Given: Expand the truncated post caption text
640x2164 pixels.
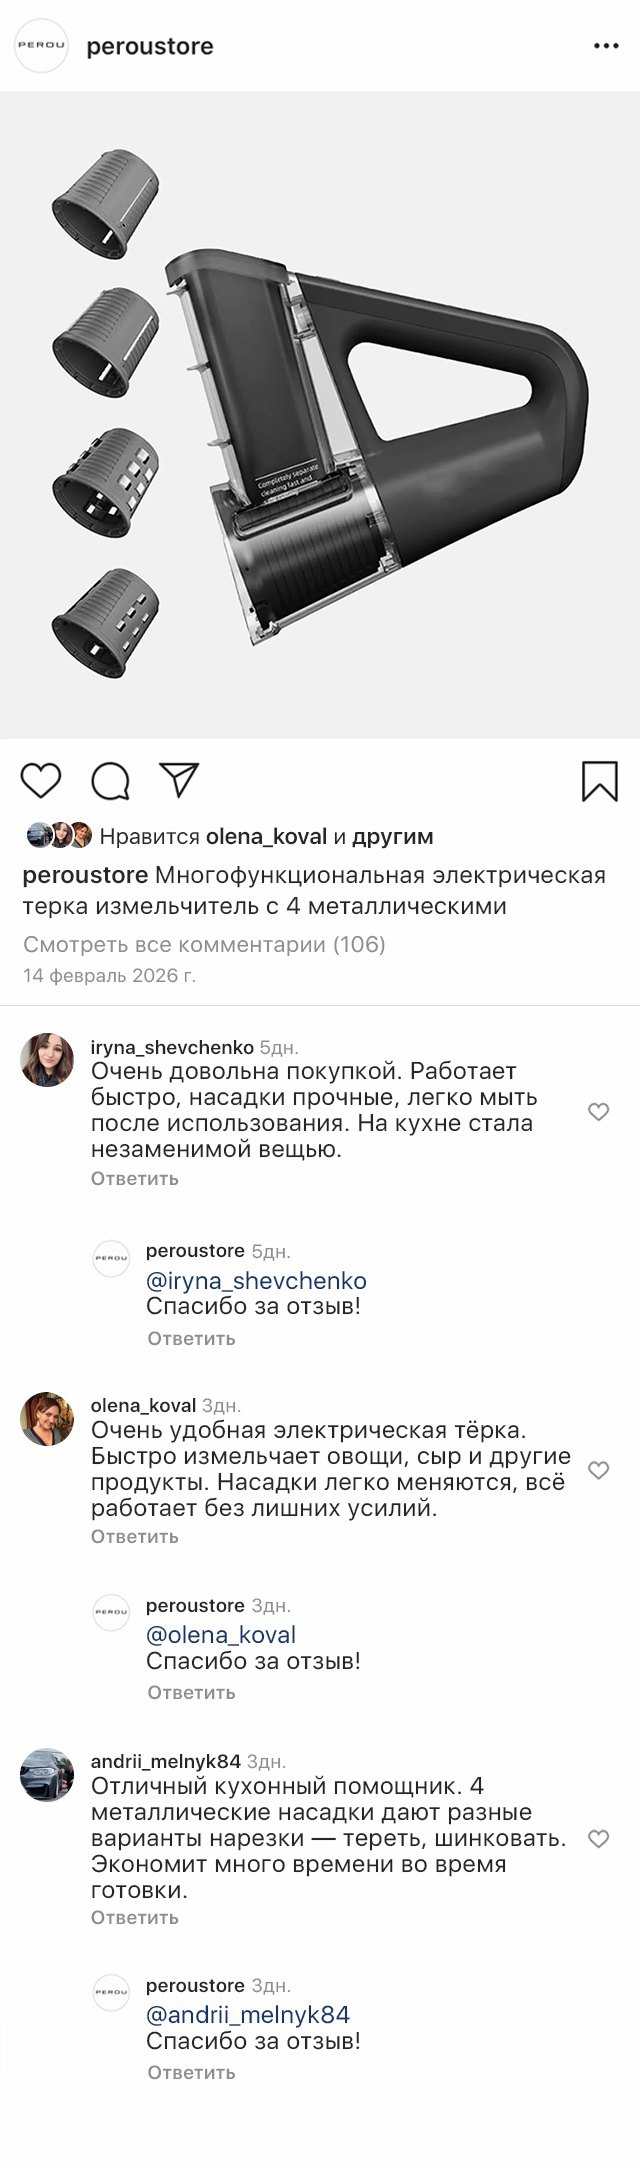Looking at the screenshot, I should click(x=314, y=891).
